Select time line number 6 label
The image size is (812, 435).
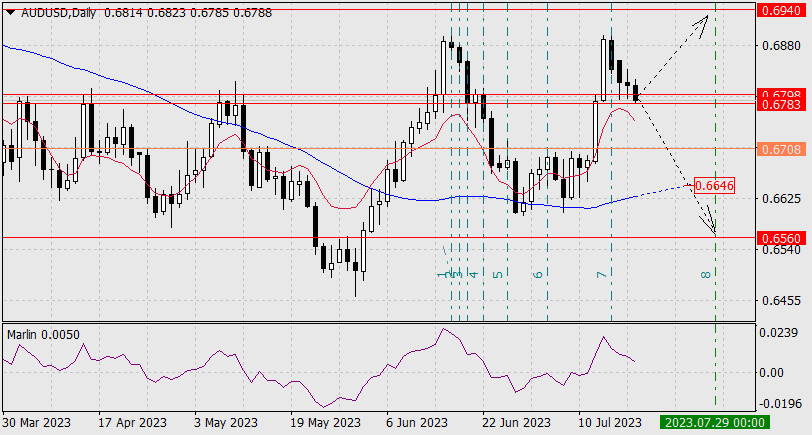[x=539, y=274]
